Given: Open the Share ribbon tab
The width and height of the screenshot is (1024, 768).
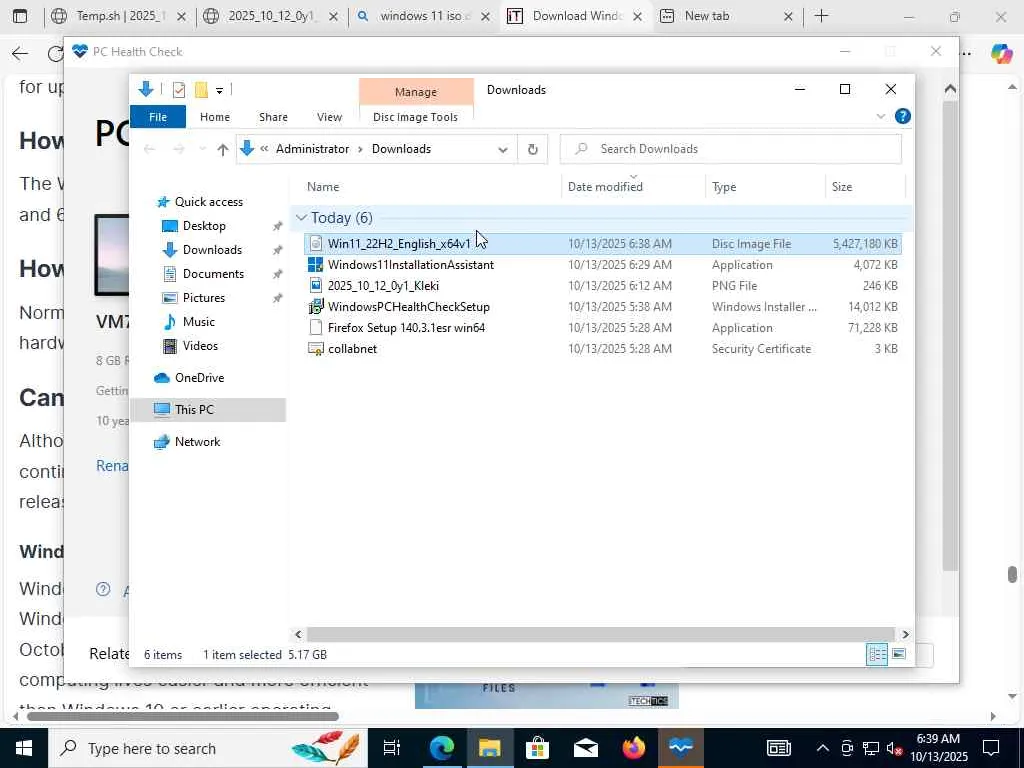Looking at the screenshot, I should (x=273, y=117).
